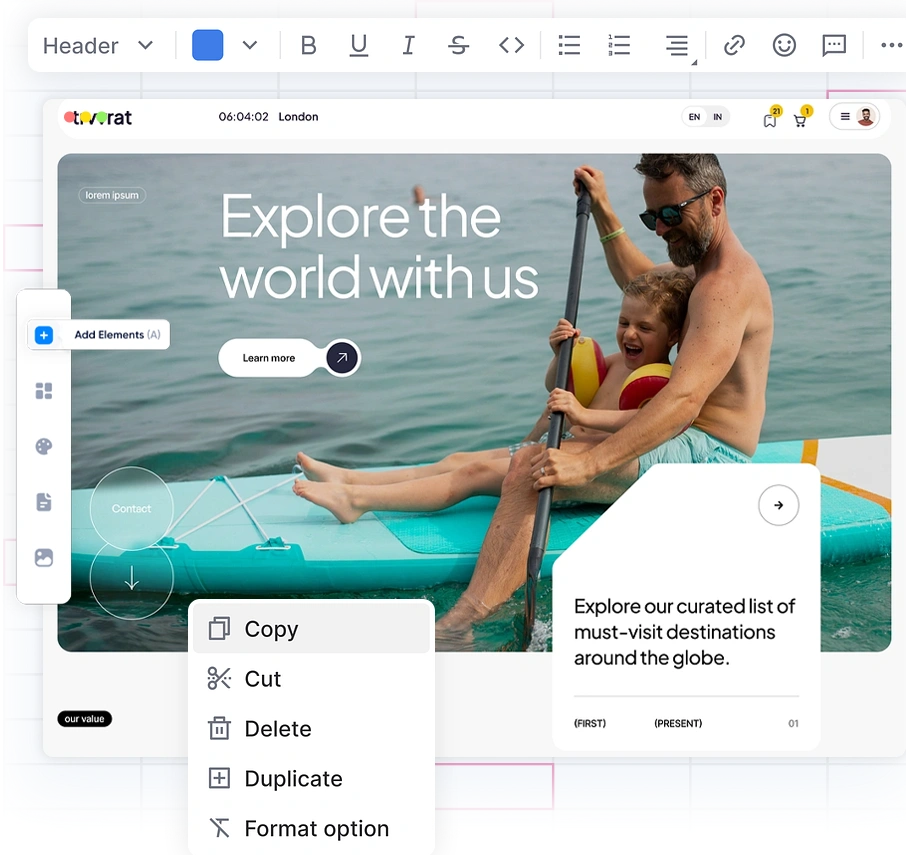The height and width of the screenshot is (855, 906).
Task: Insert a numbered list
Action: pyautogui.click(x=619, y=46)
